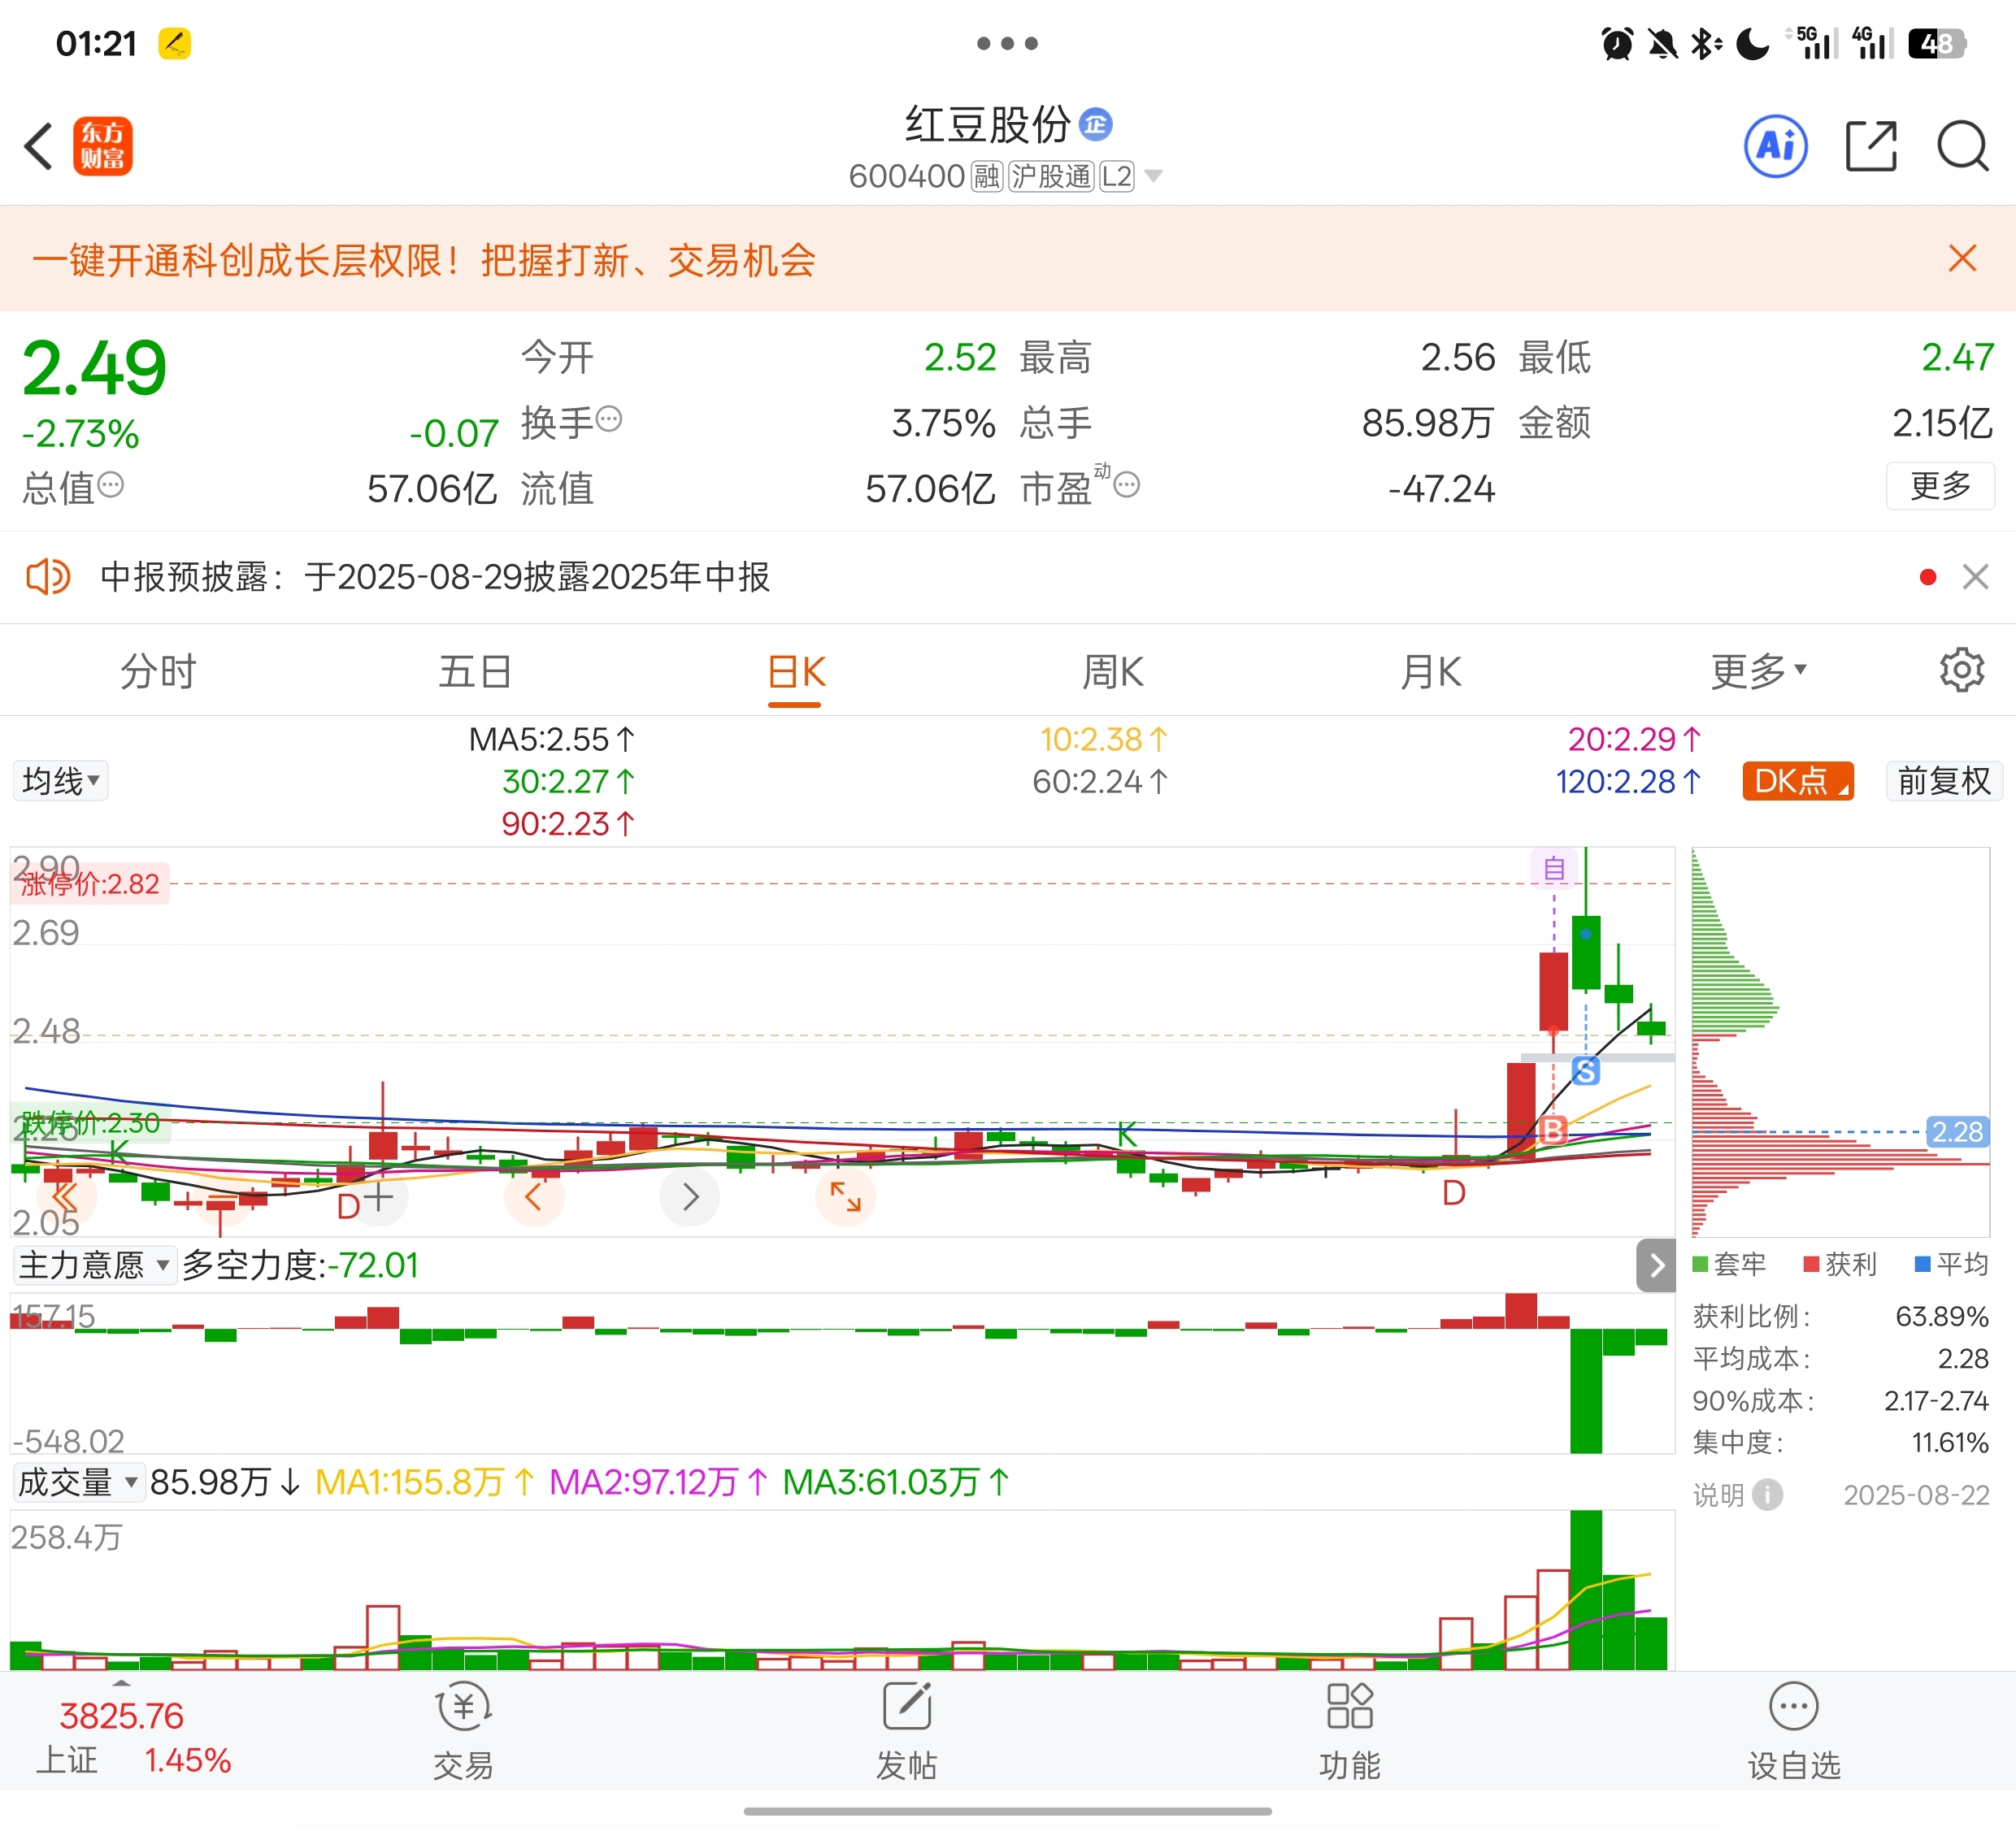
Task: Tap the 沪股通 tag
Action: [1050, 177]
